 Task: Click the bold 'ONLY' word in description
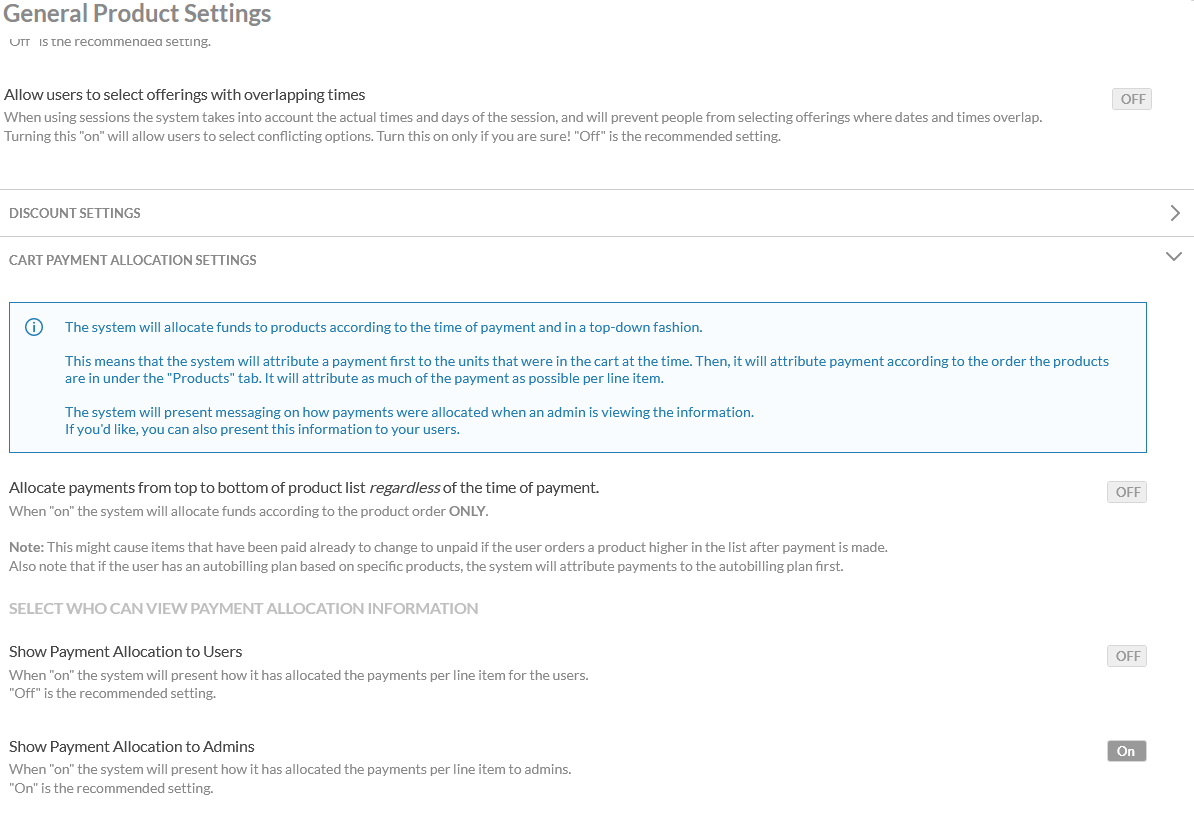468,511
